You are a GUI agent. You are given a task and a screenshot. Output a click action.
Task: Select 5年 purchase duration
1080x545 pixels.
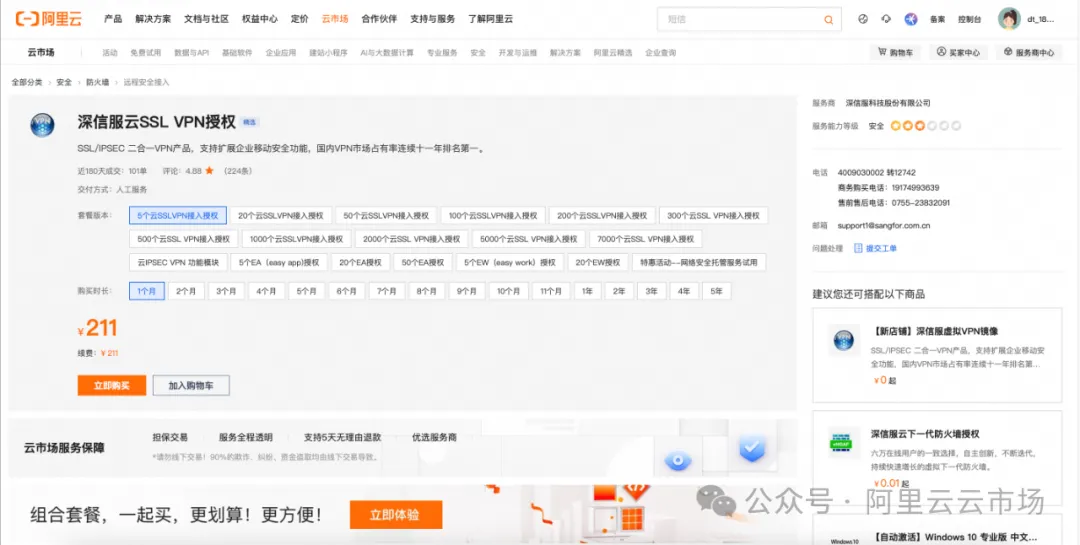[717, 291]
